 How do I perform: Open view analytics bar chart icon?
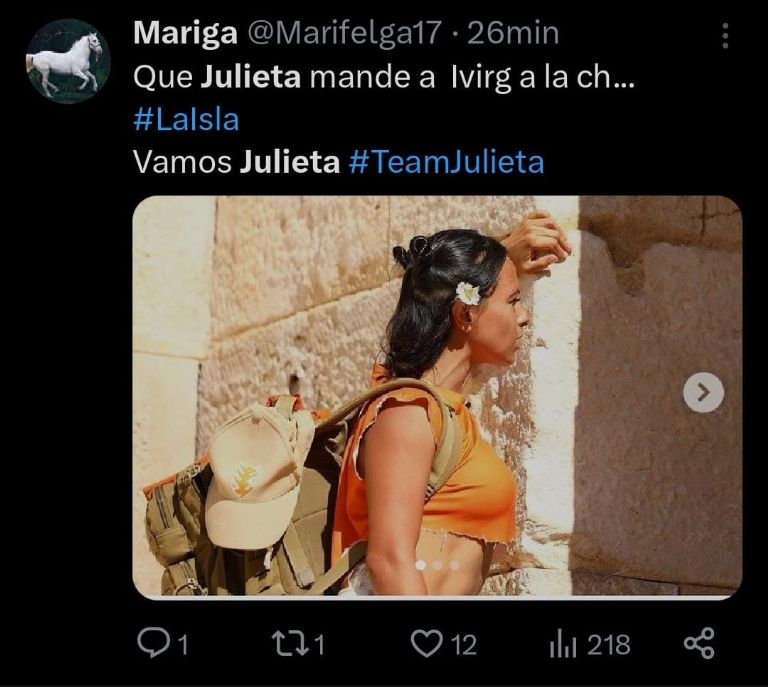pyautogui.click(x=563, y=644)
